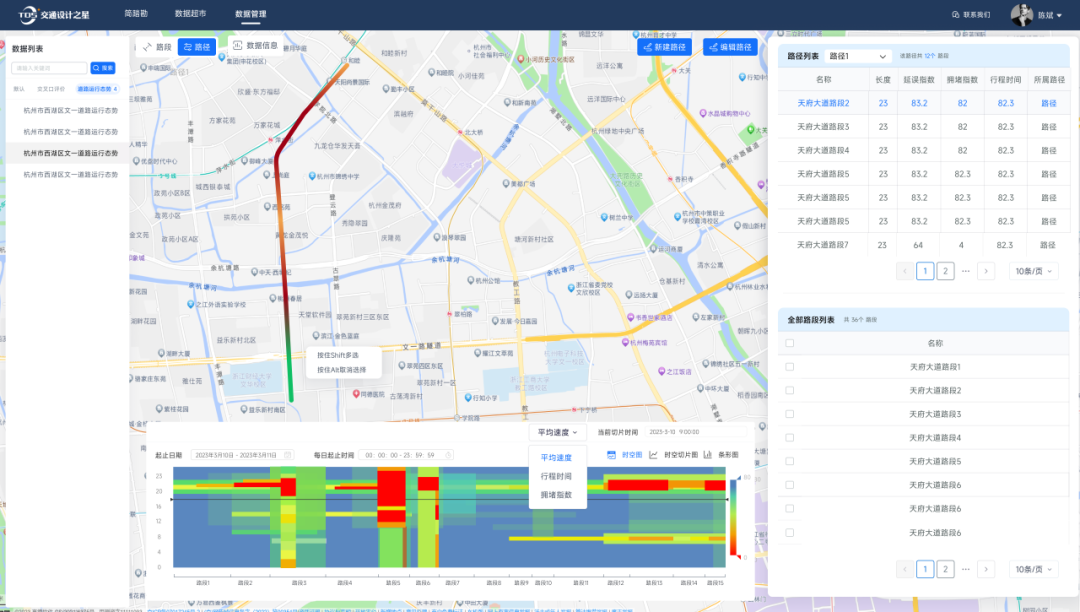
Task: Expand the 平均速度 metric dropdown
Action: 557,433
